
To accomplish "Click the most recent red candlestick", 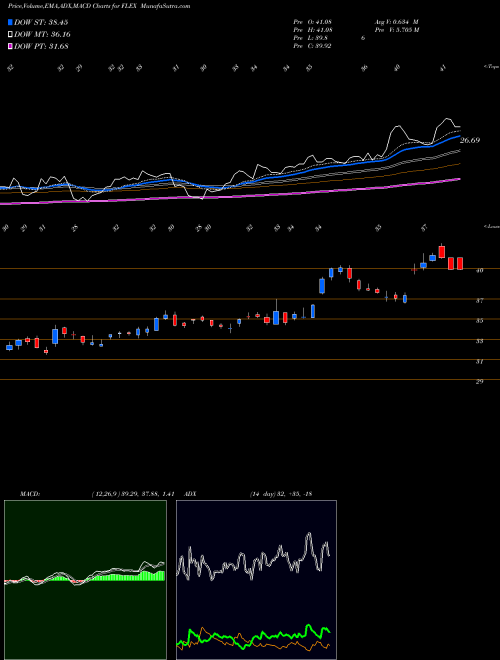I will [x=460, y=263].
